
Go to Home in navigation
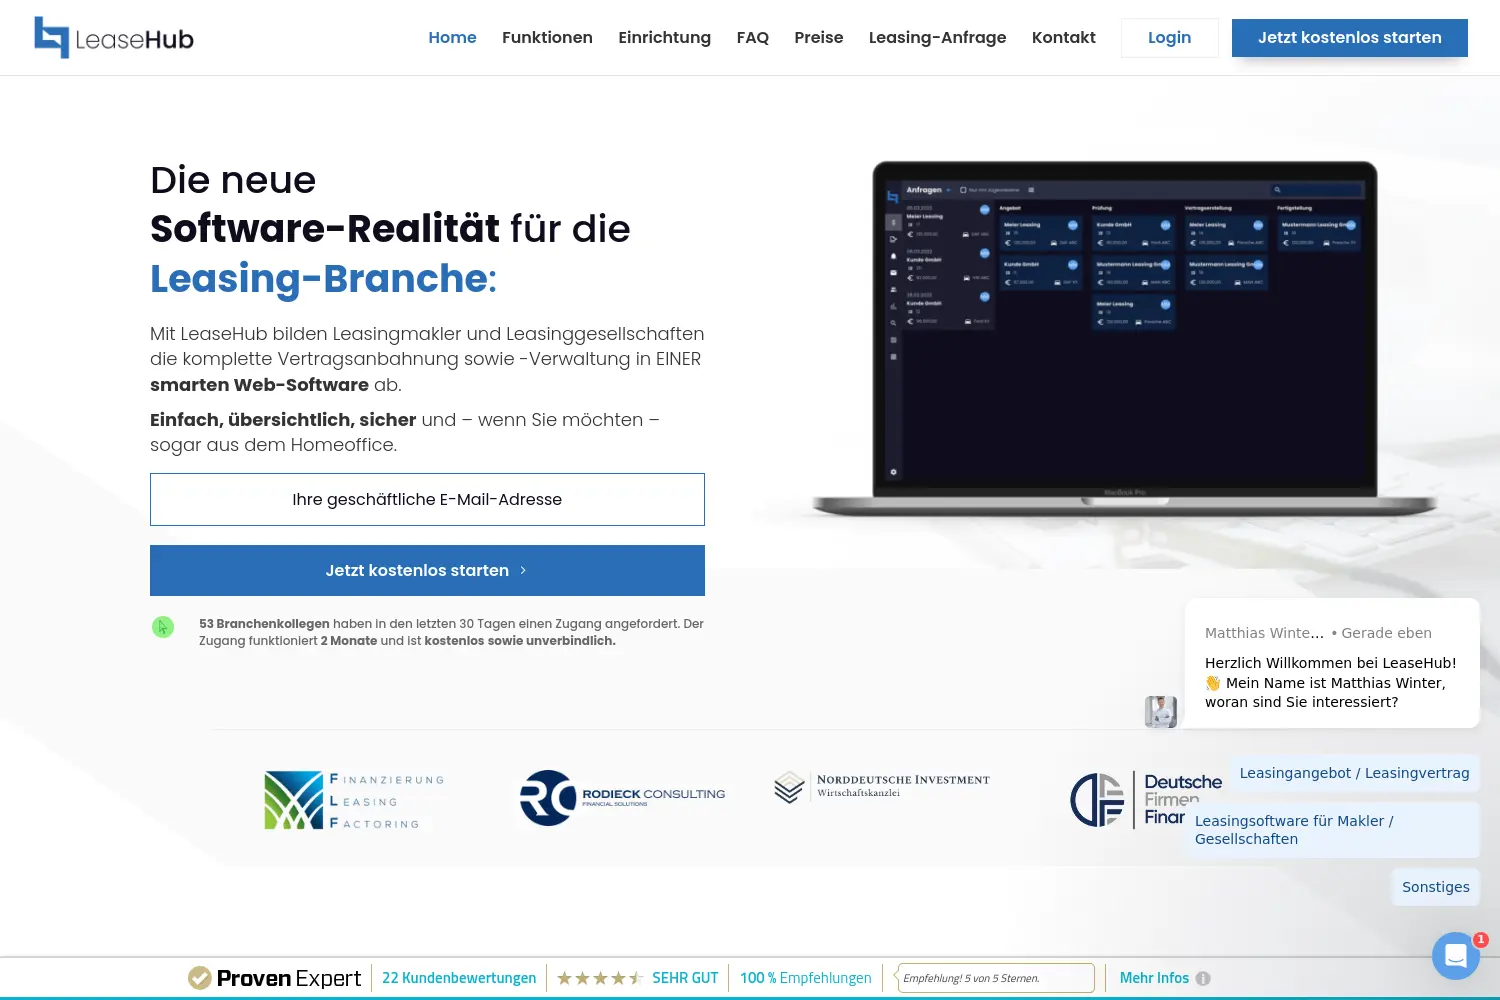pyautogui.click(x=452, y=38)
